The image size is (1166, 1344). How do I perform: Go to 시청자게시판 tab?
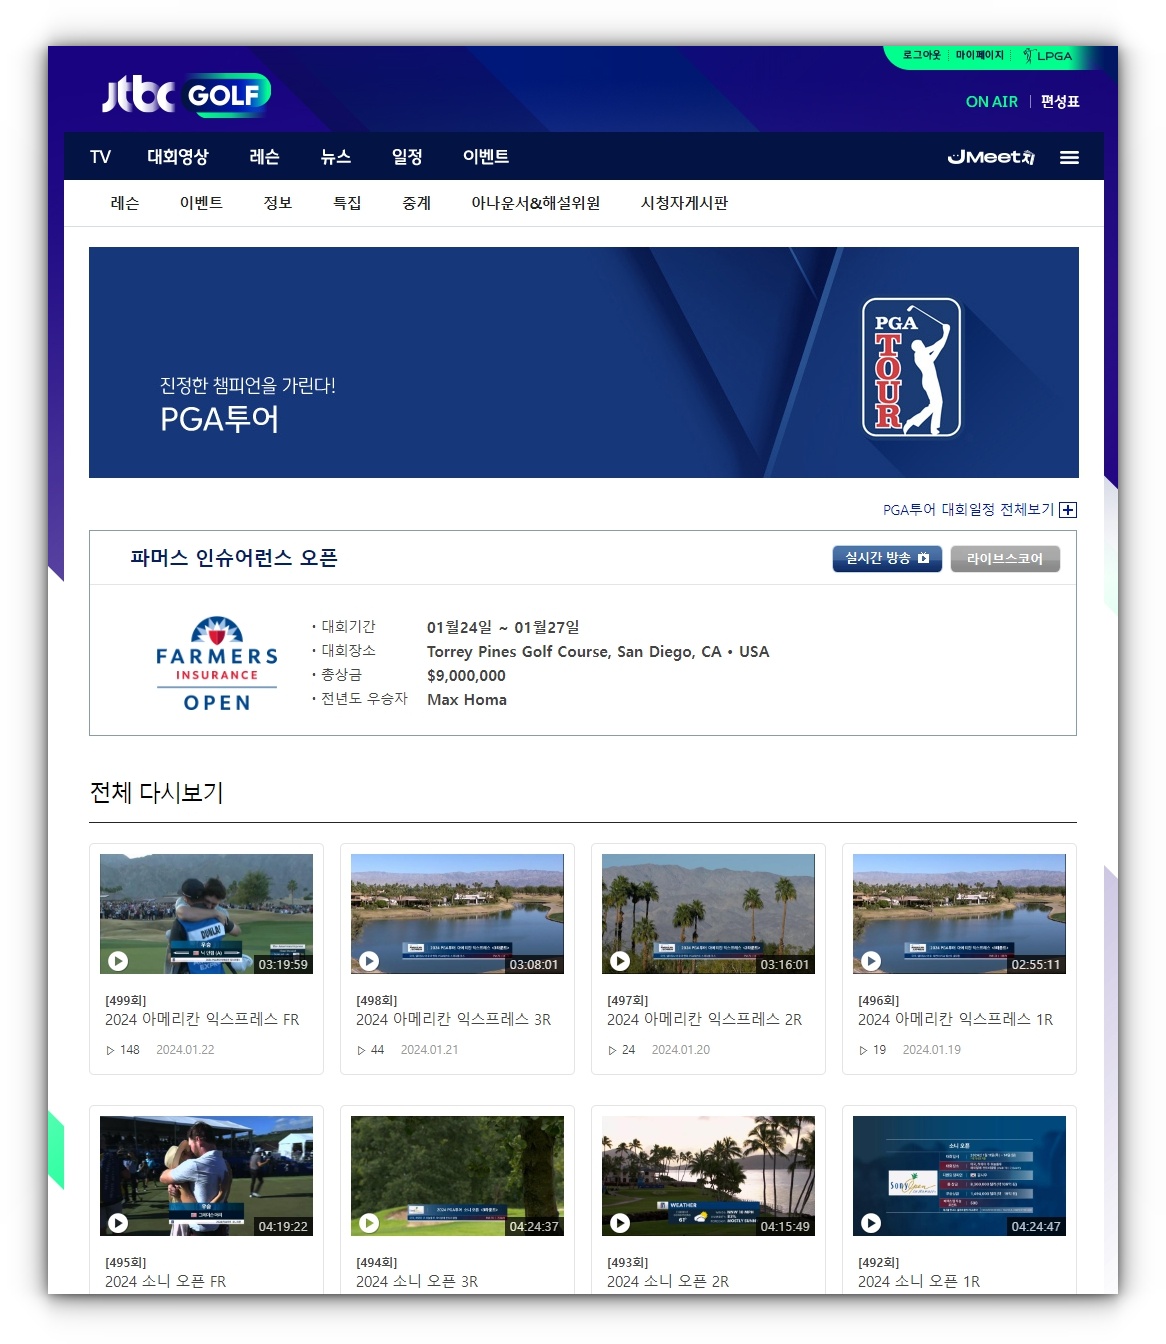click(x=685, y=203)
